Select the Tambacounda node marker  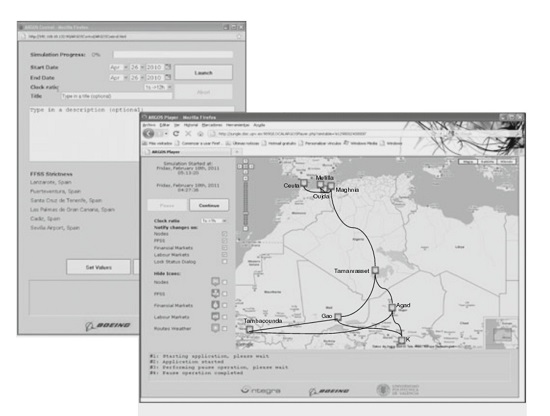249,329
